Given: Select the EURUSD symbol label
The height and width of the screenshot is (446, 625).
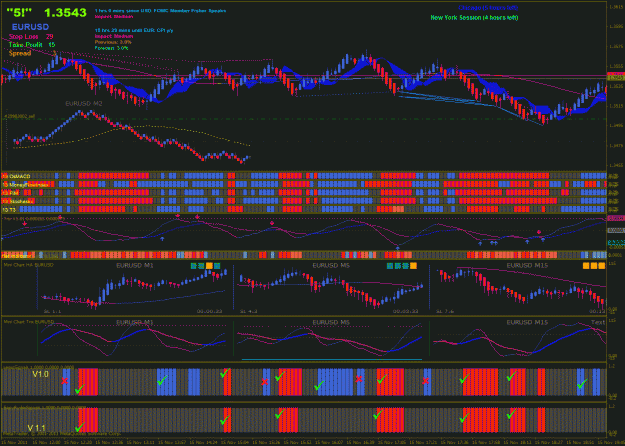Looking at the screenshot, I should coord(30,27).
